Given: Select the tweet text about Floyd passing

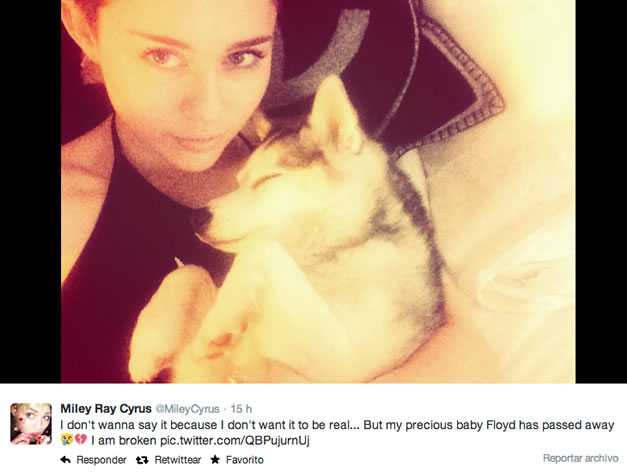Looking at the screenshot, I should coord(337,432).
